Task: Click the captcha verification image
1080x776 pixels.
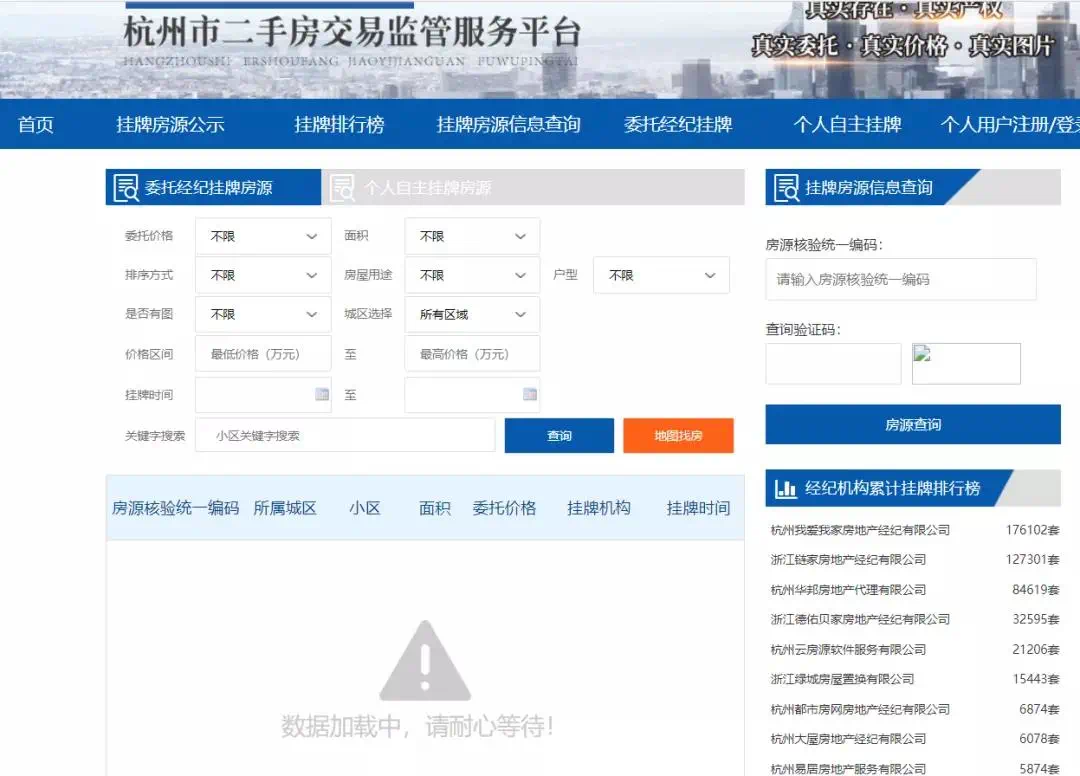Action: pyautogui.click(x=966, y=364)
